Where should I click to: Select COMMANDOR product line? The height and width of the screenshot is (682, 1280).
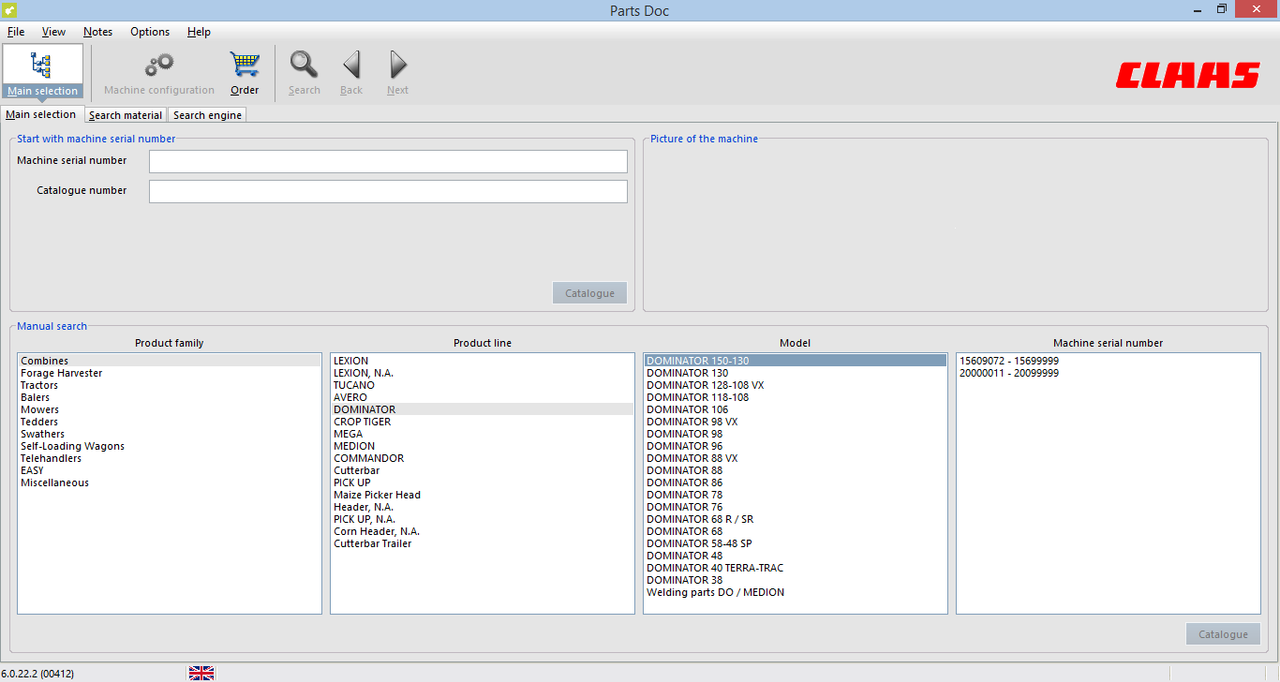[482, 458]
